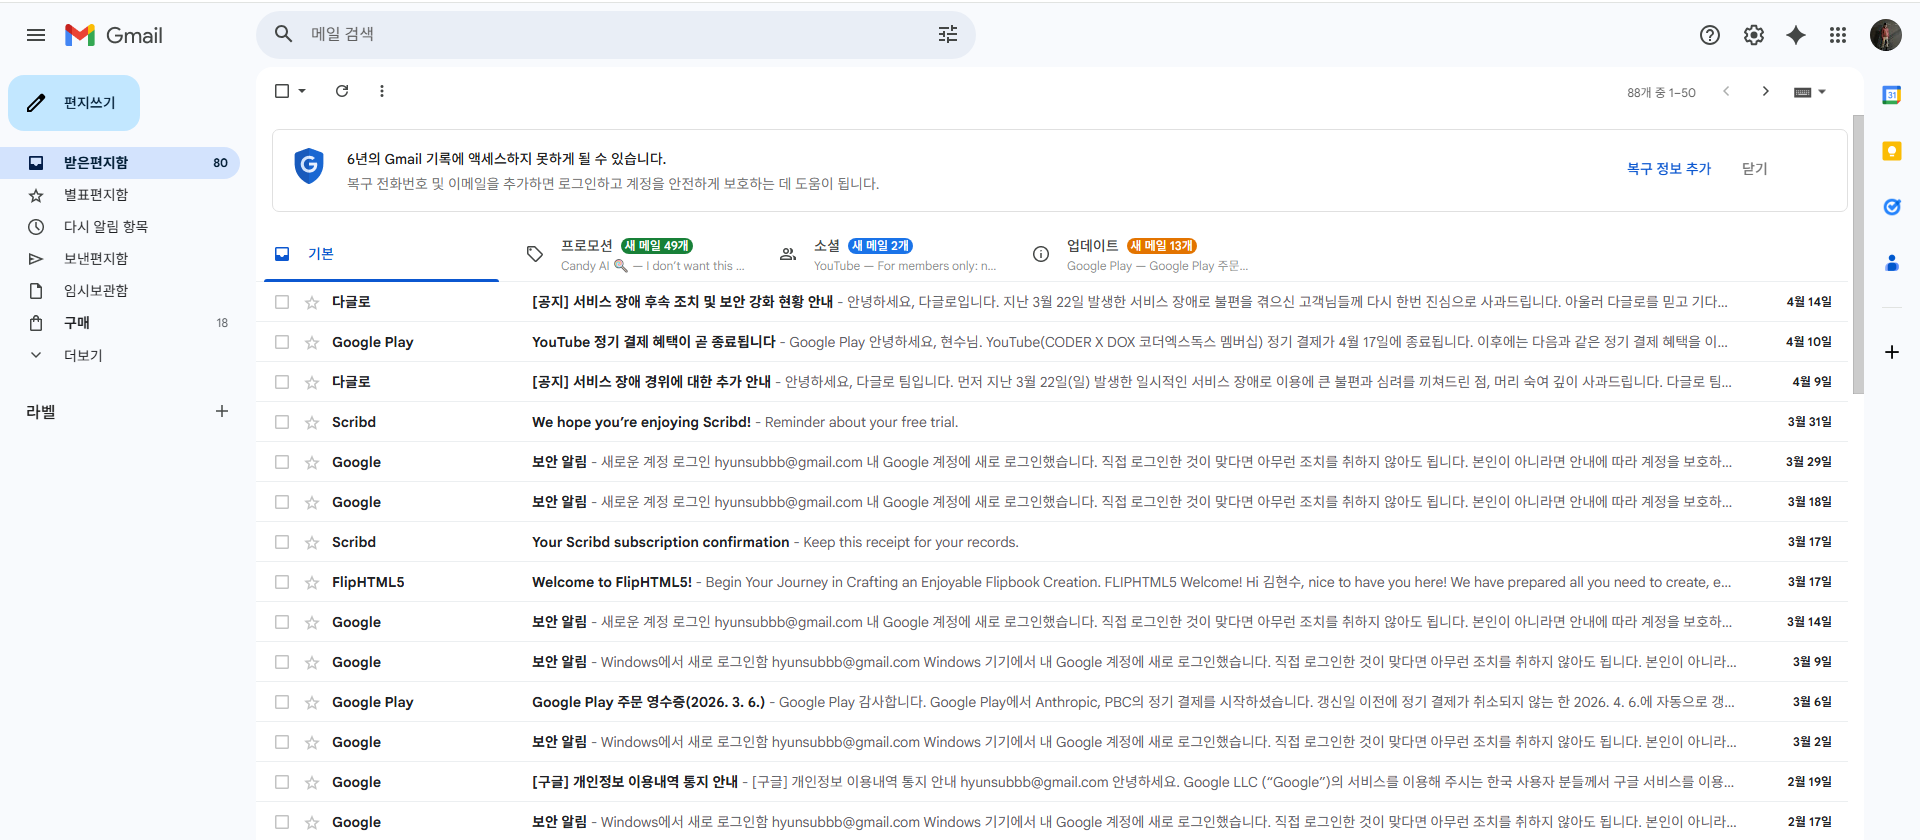Click the 편지쓰기 compose button
1920x840 pixels.
click(74, 103)
